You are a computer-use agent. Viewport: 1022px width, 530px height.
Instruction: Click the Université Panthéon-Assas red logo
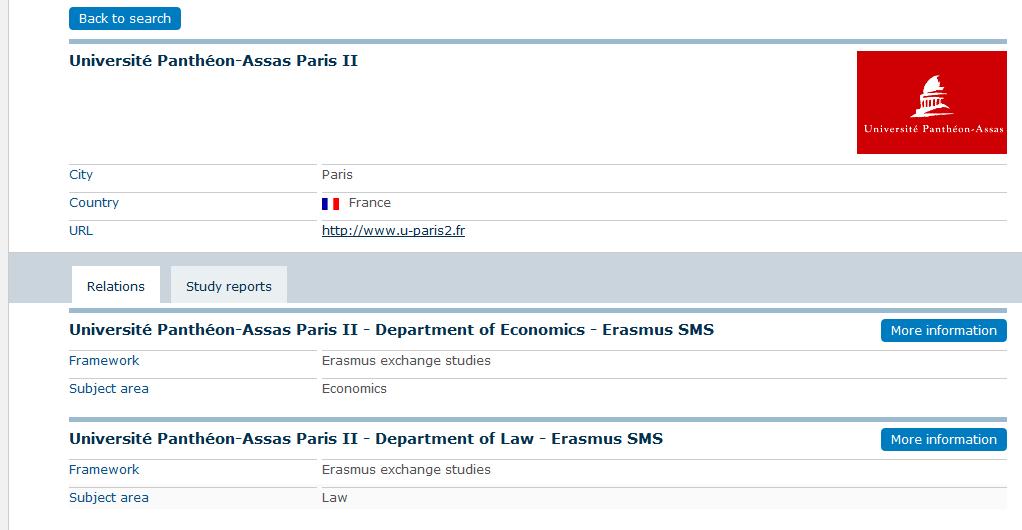(931, 102)
